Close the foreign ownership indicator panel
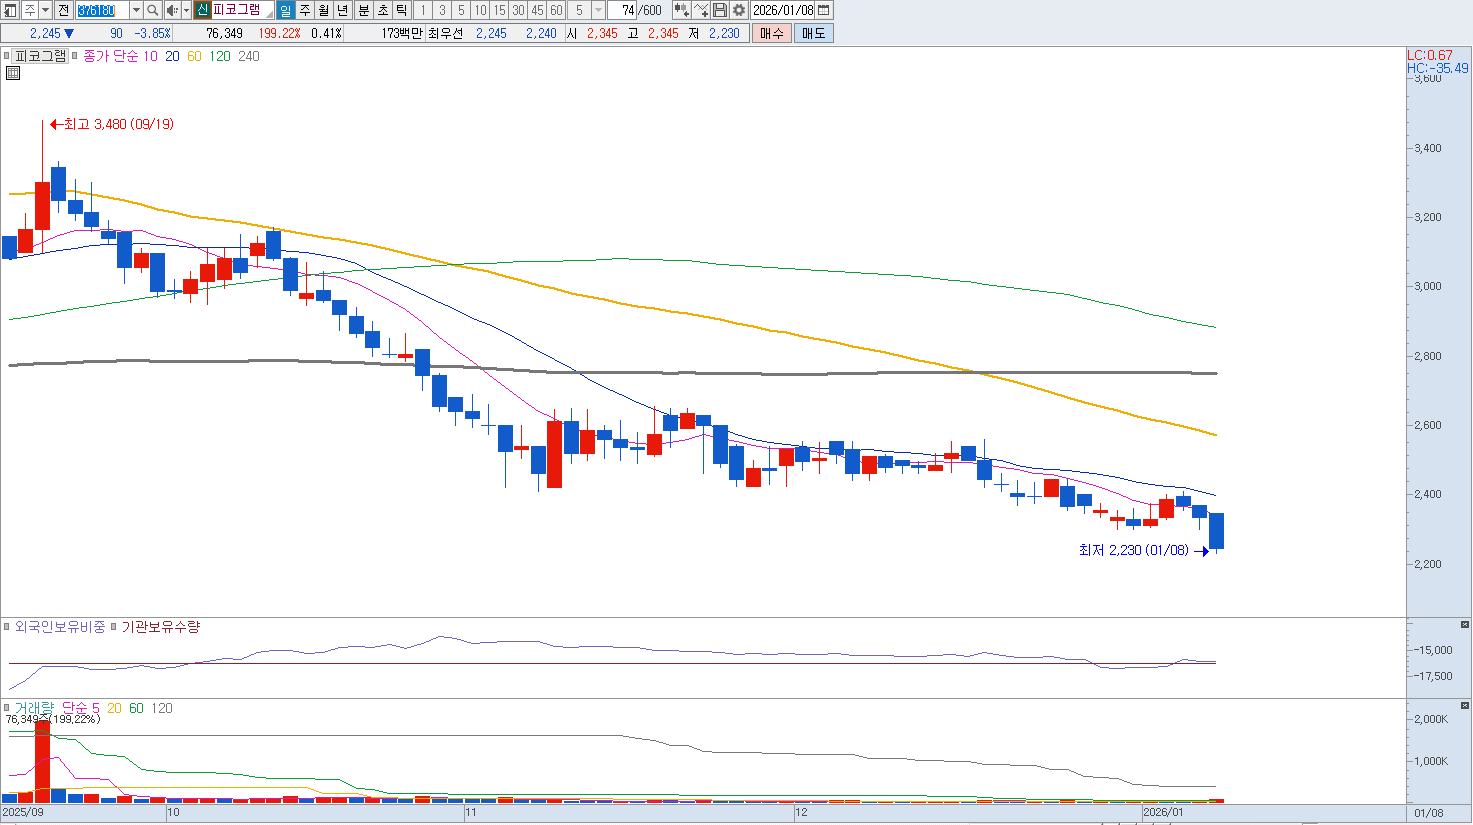Viewport: 1473px width, 825px height. pyautogui.click(x=1465, y=625)
